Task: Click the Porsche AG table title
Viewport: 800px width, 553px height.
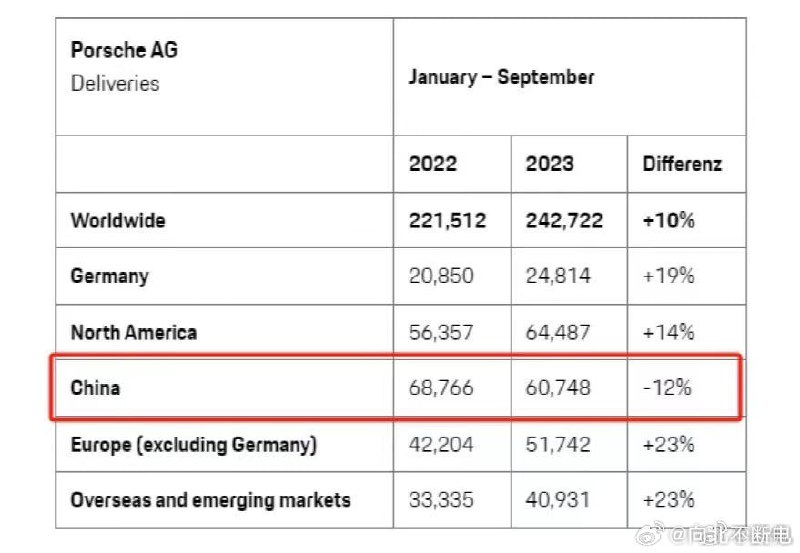Action: (x=124, y=50)
